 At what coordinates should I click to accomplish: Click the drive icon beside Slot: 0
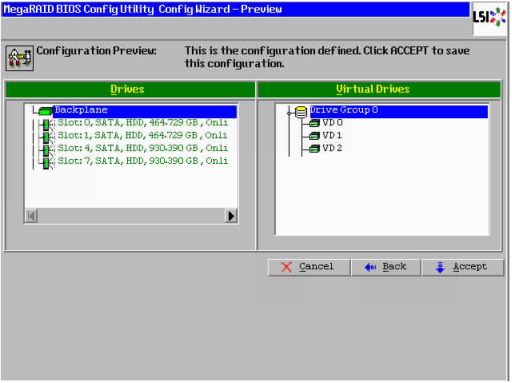tap(46, 124)
